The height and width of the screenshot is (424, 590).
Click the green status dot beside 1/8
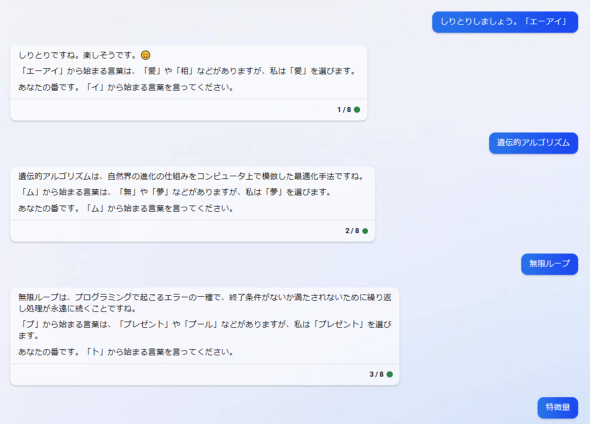point(357,109)
